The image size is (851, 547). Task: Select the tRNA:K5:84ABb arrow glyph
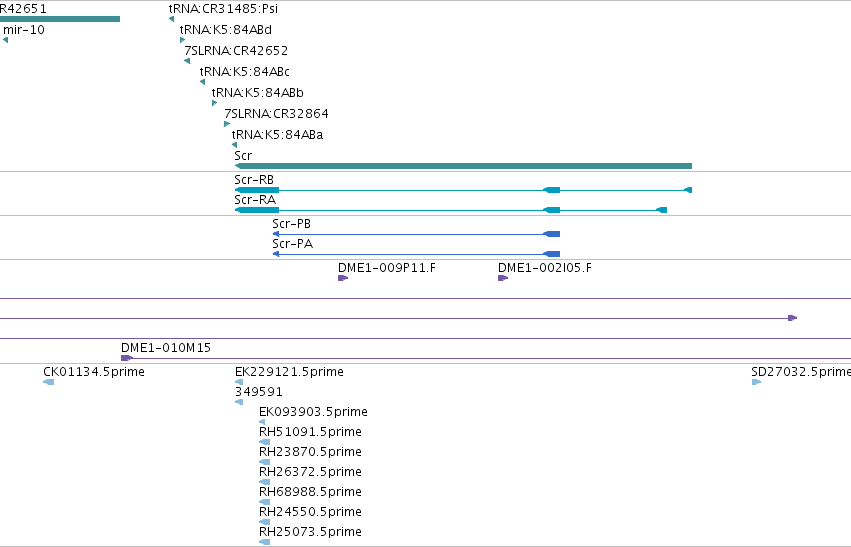click(214, 103)
